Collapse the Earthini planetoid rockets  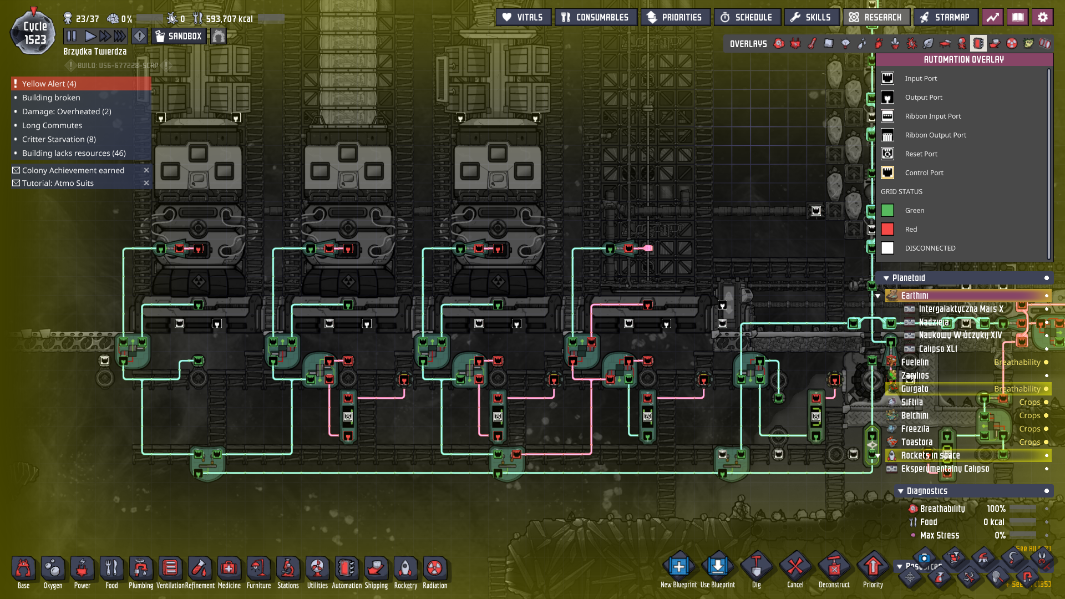(x=878, y=295)
